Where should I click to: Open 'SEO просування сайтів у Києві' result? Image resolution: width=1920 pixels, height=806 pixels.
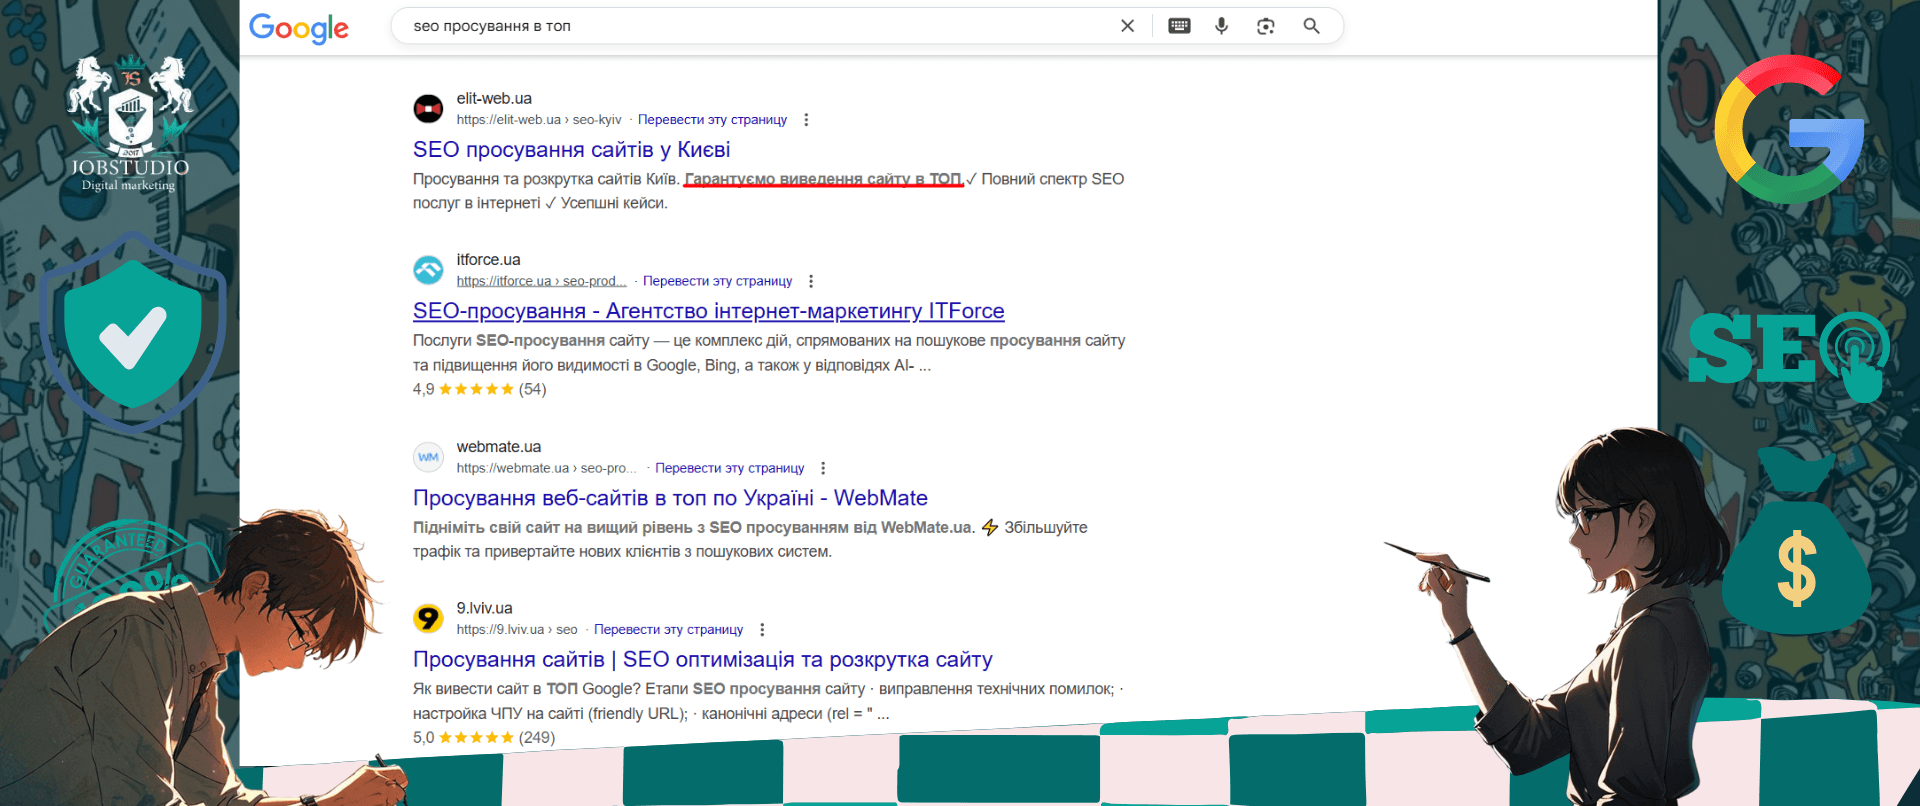pos(571,150)
